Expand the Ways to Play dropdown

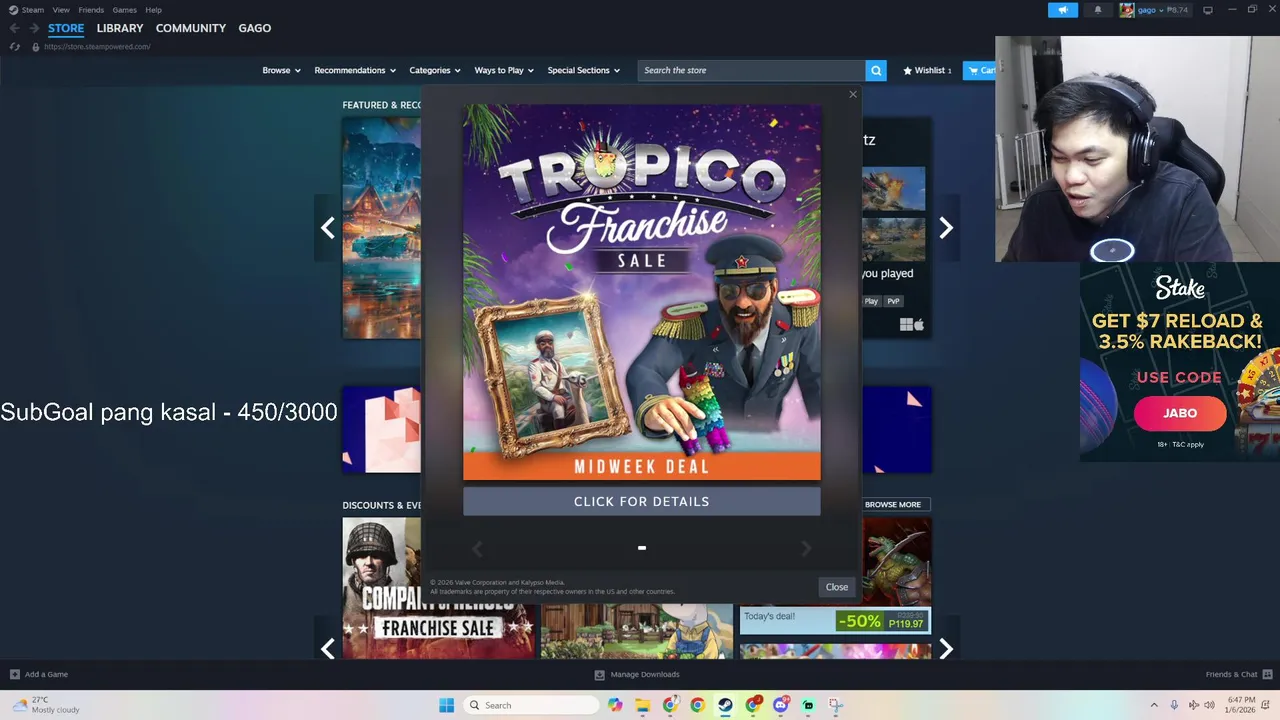[x=504, y=70]
